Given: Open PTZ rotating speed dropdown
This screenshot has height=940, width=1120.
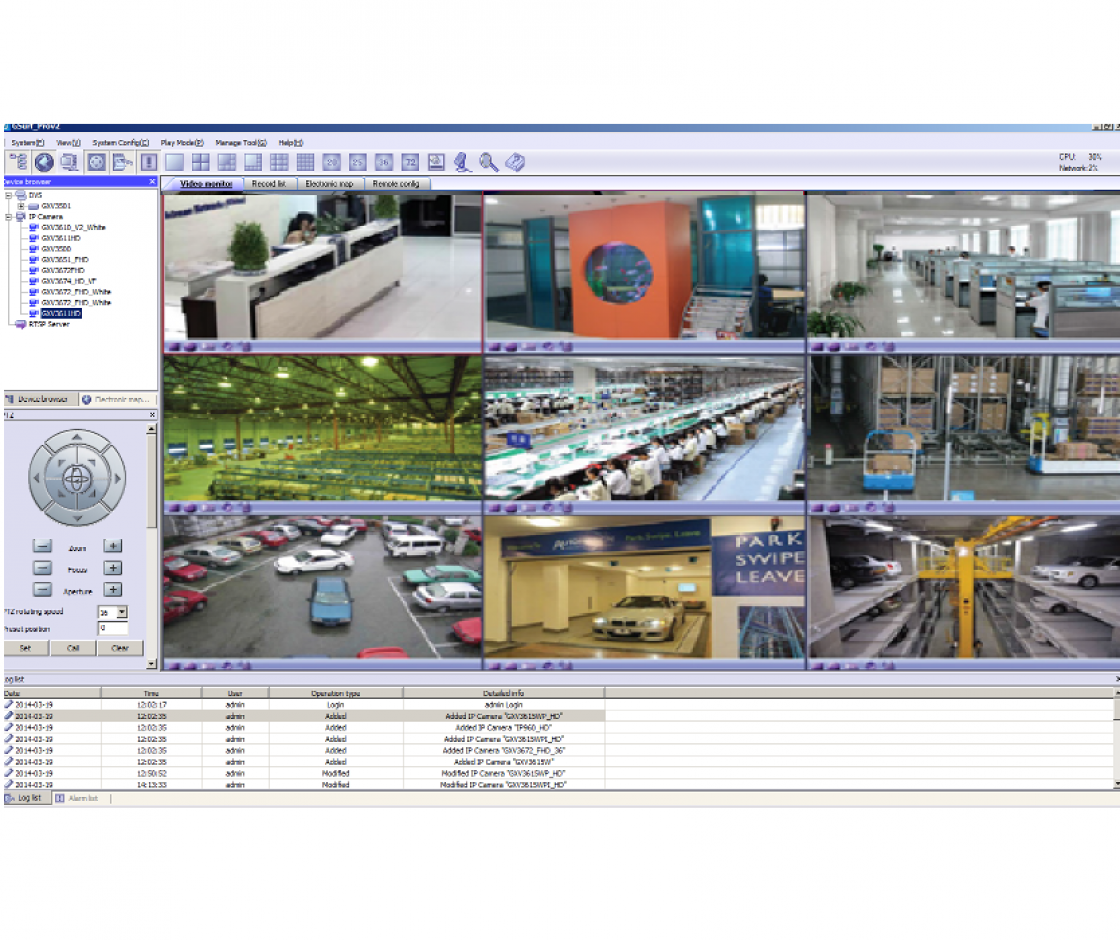Looking at the screenshot, I should pos(122,612).
